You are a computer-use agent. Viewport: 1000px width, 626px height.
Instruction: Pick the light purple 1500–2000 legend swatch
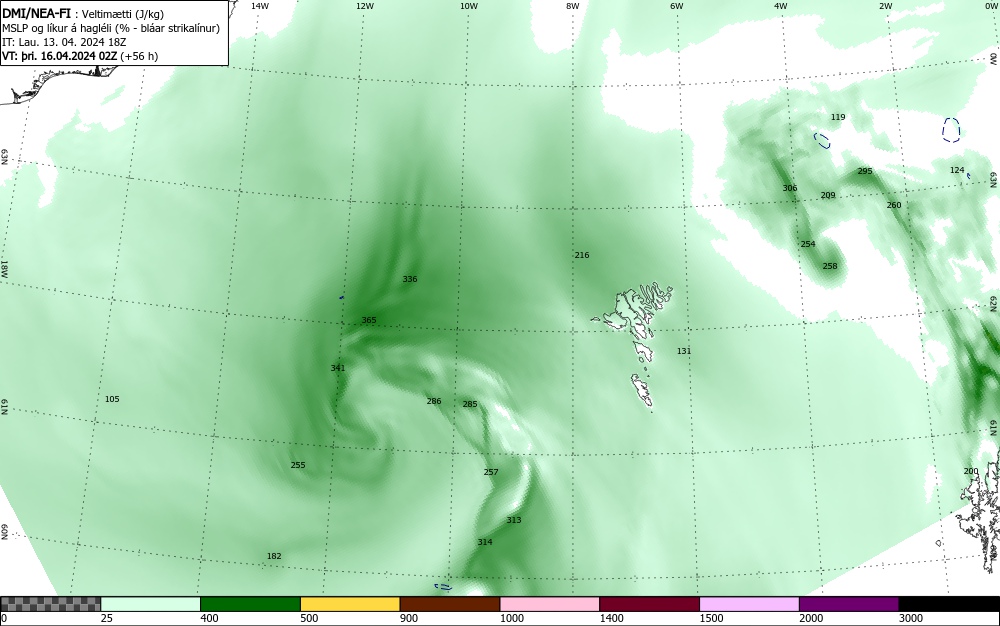click(x=749, y=604)
